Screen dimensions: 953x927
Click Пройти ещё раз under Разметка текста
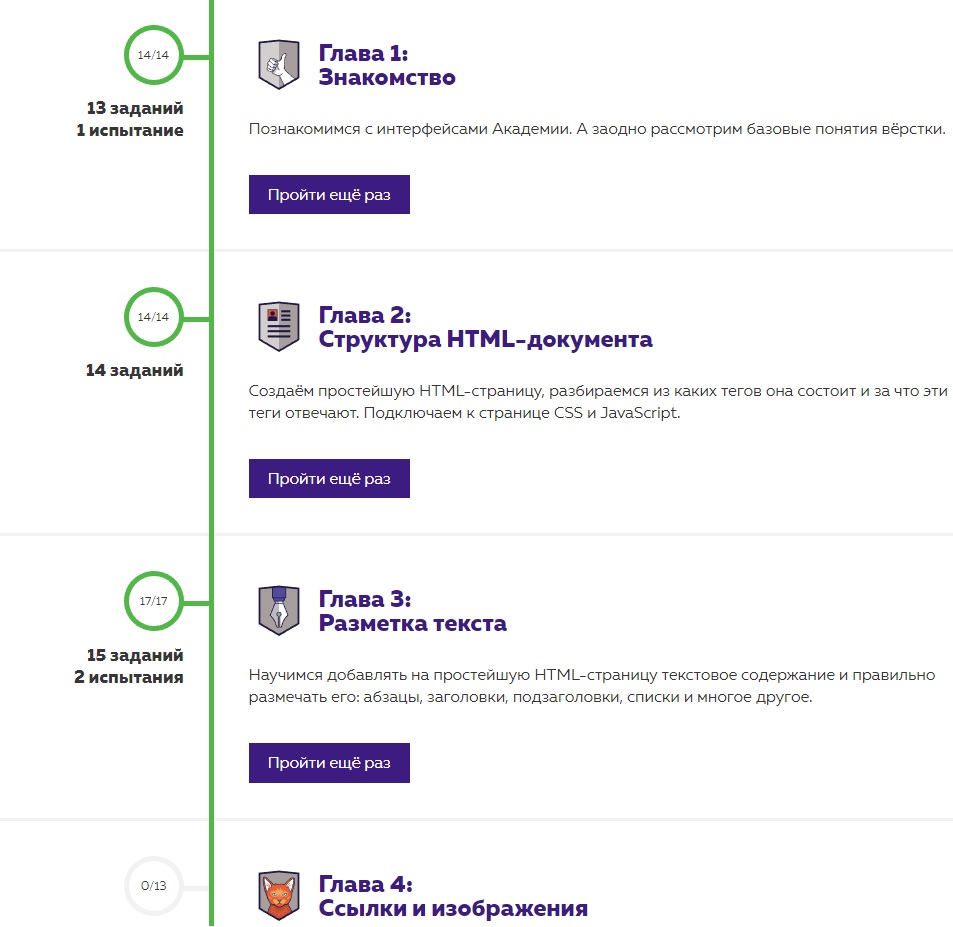point(329,762)
